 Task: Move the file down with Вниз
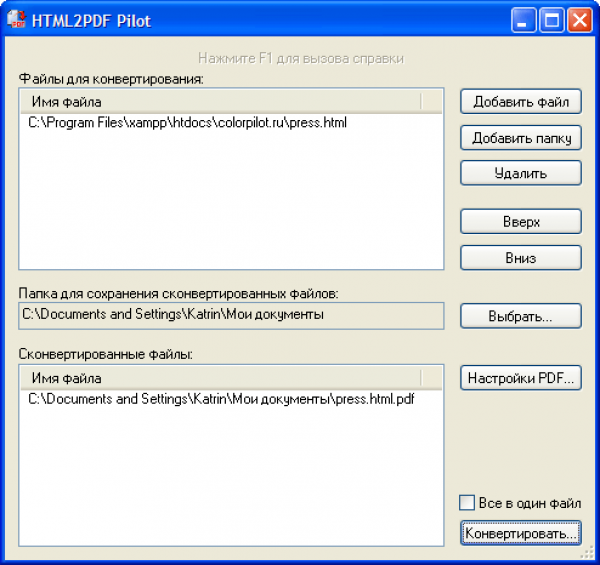[521, 258]
